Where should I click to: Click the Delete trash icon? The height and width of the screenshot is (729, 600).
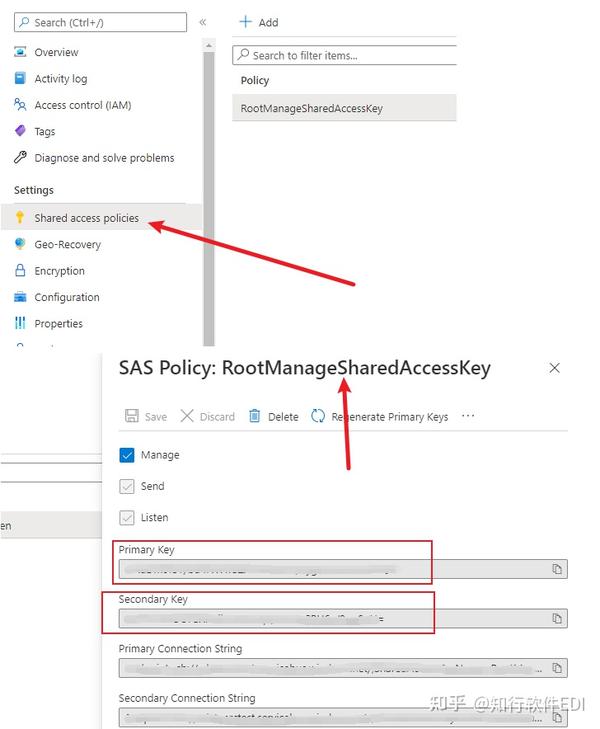255,416
